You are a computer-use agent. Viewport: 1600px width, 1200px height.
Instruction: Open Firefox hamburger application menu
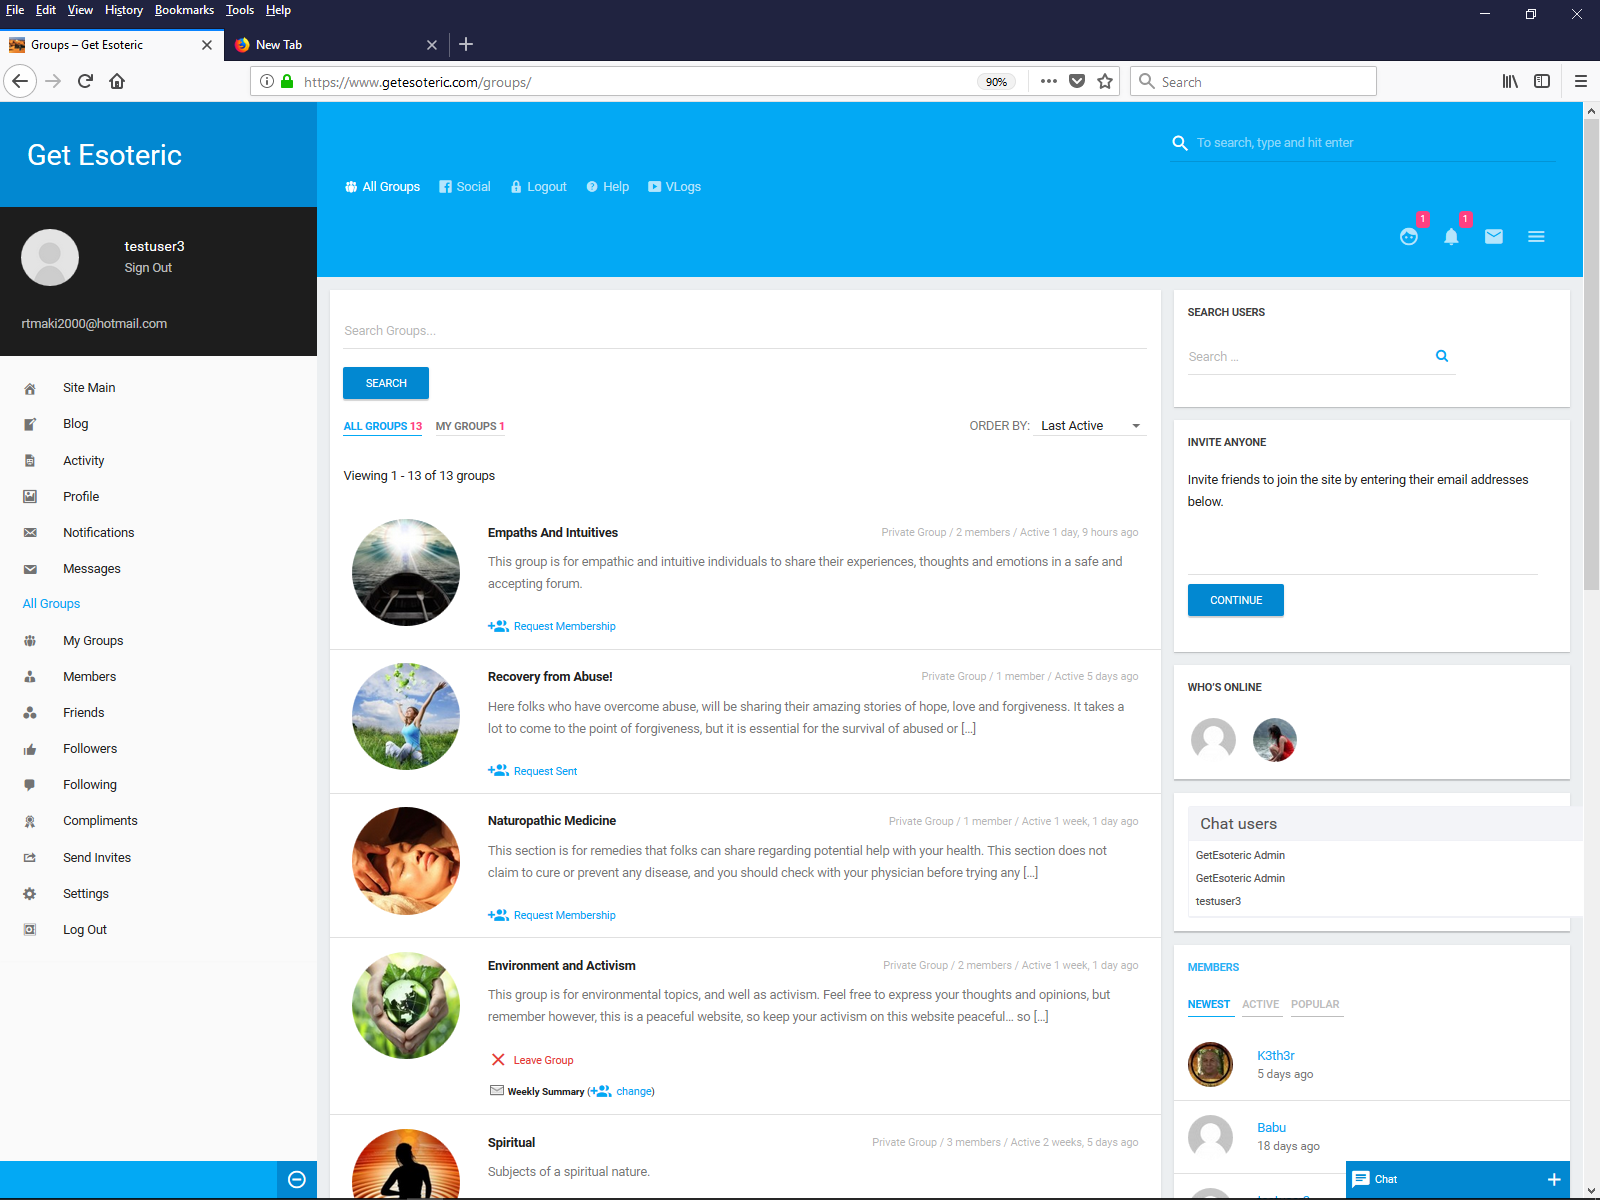pos(1581,81)
